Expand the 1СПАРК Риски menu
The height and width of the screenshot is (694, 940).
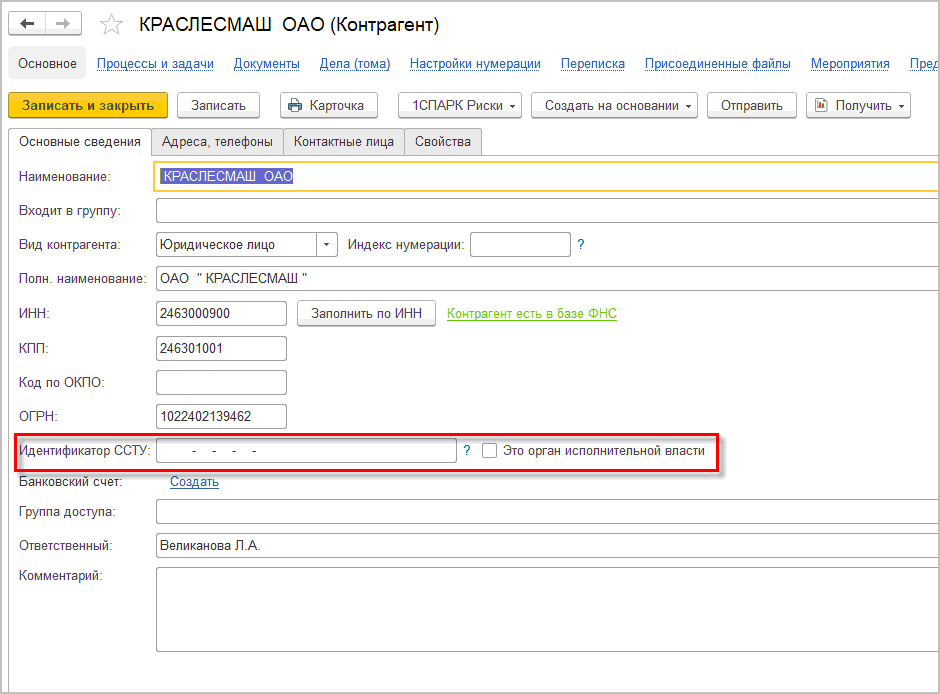coord(460,105)
